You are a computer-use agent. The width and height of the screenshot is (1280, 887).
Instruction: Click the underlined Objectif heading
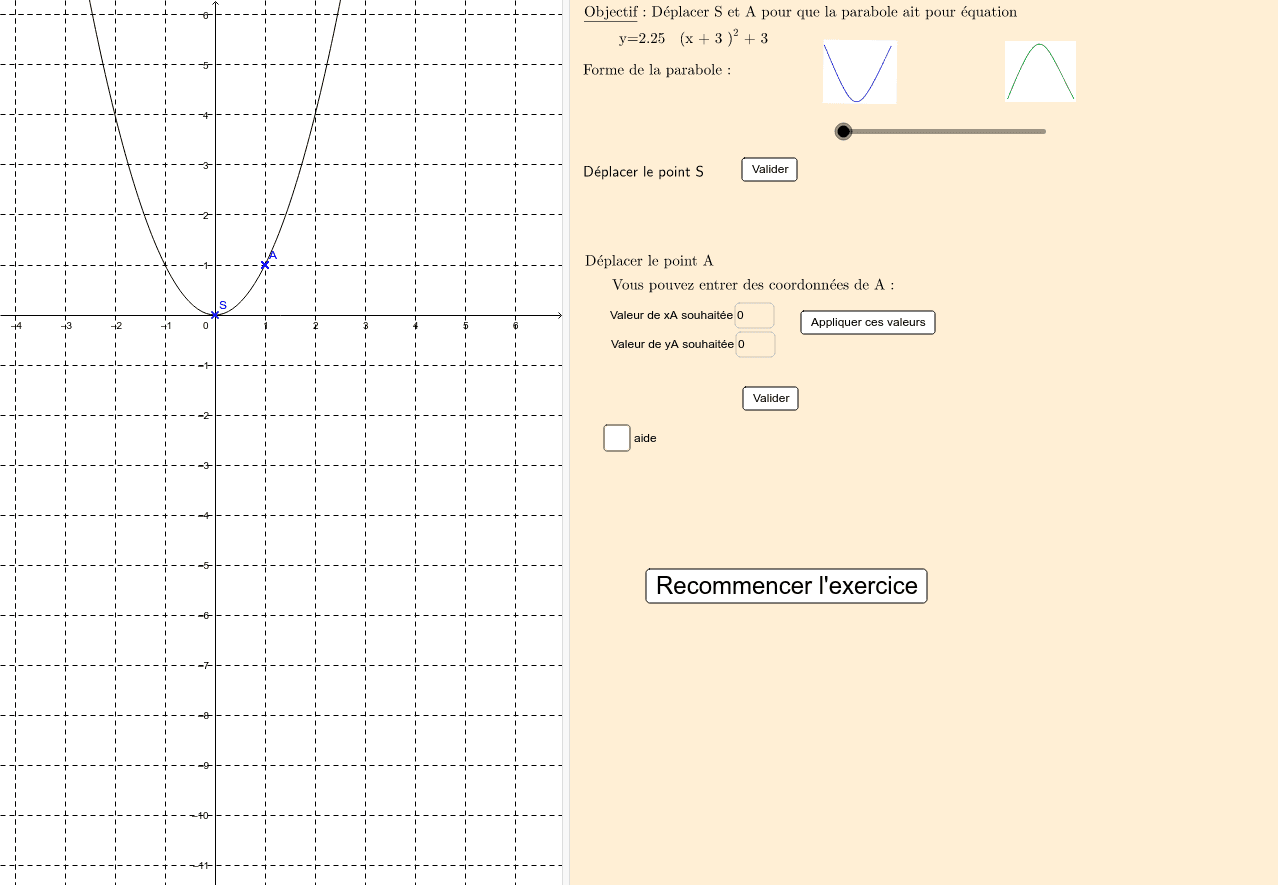pyautogui.click(x=610, y=12)
